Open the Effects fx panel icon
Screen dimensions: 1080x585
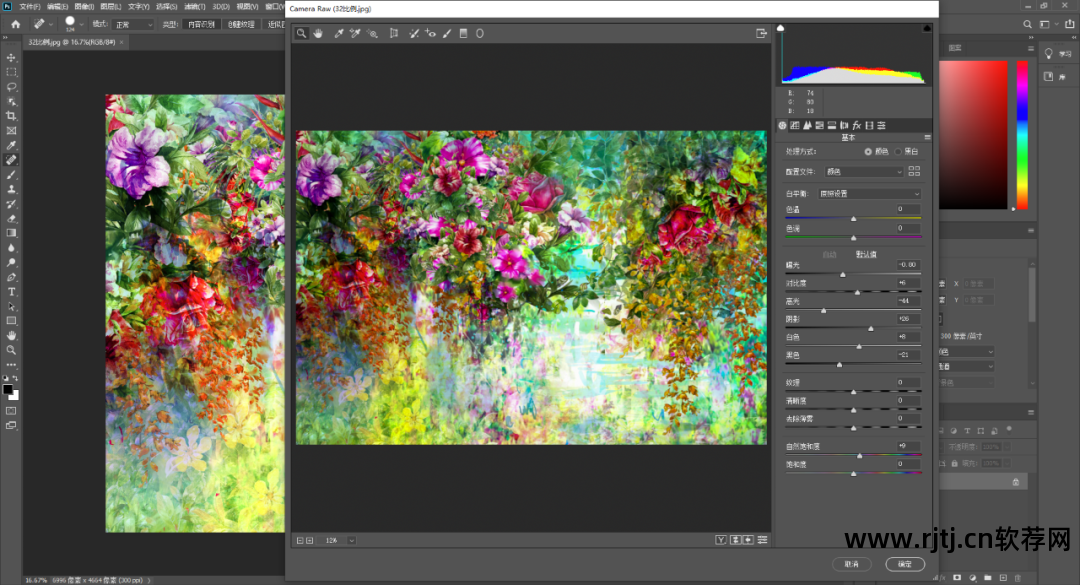tap(857, 125)
